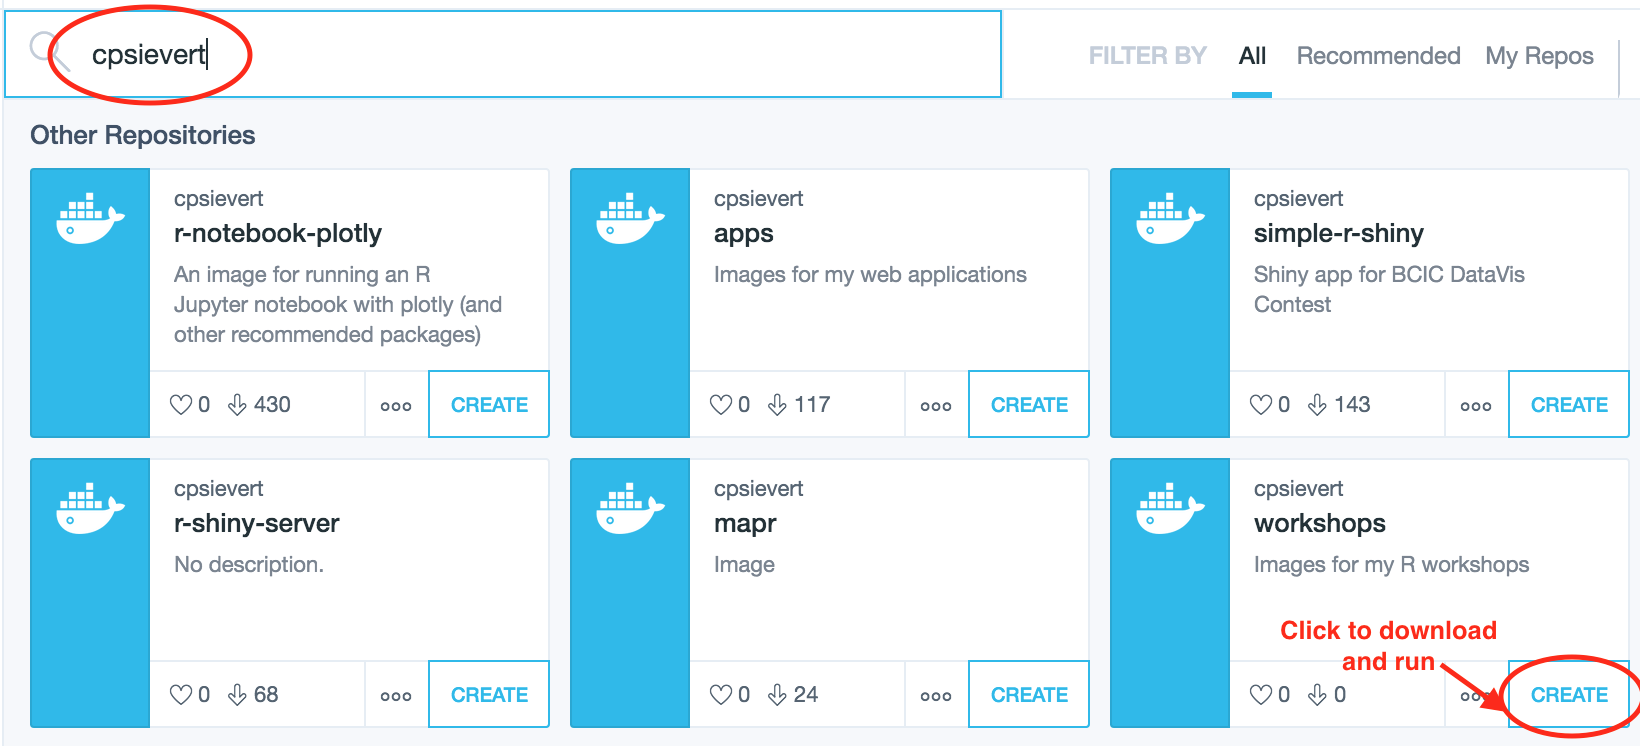Click the Docker whale icon for r-shiny-server
Image resolution: width=1640 pixels, height=746 pixels.
[x=90, y=509]
